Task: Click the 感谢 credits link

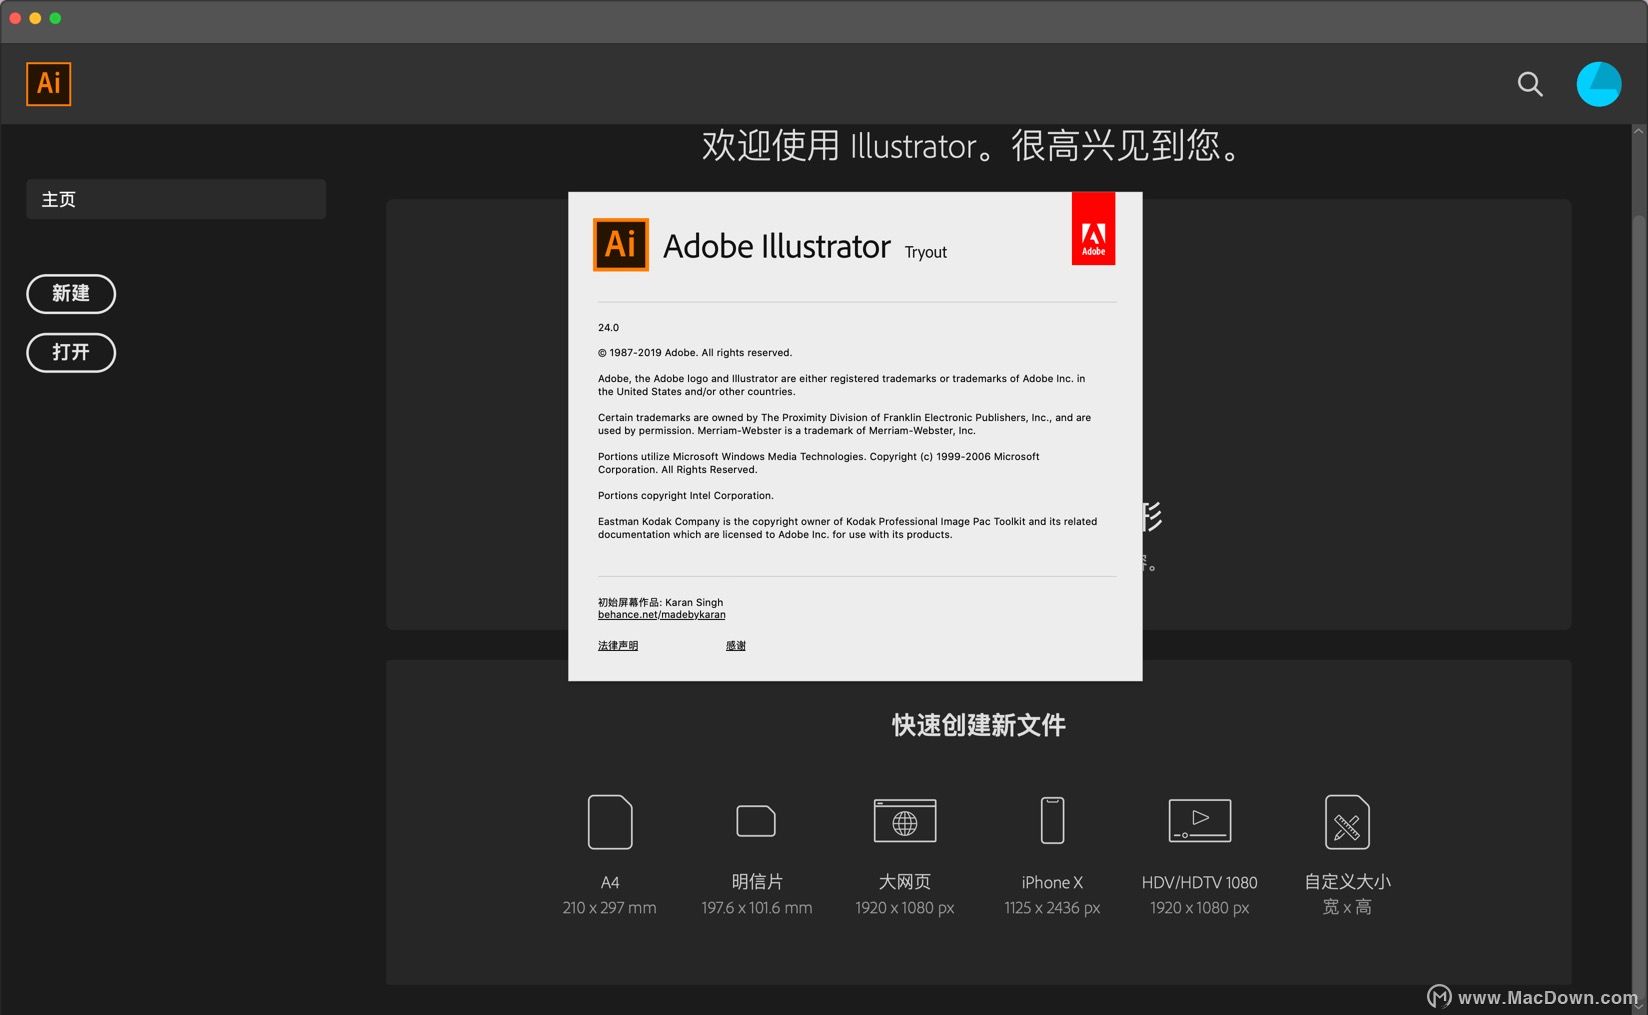Action: tap(736, 646)
